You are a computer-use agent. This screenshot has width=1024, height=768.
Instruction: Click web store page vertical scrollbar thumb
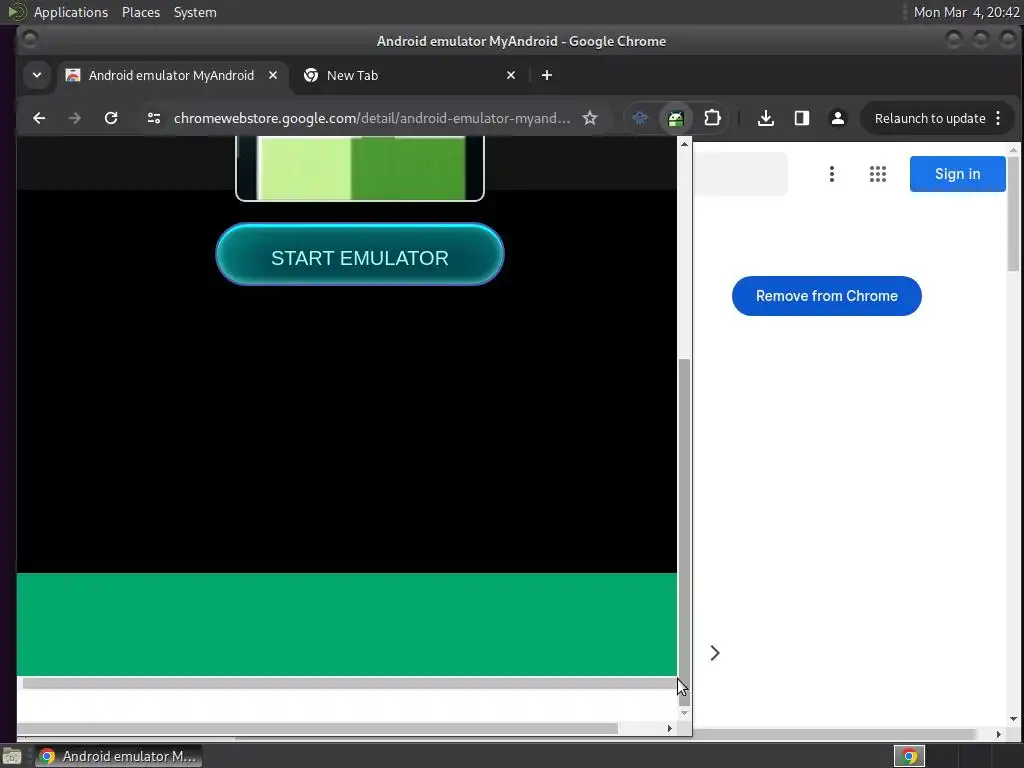click(x=1013, y=214)
